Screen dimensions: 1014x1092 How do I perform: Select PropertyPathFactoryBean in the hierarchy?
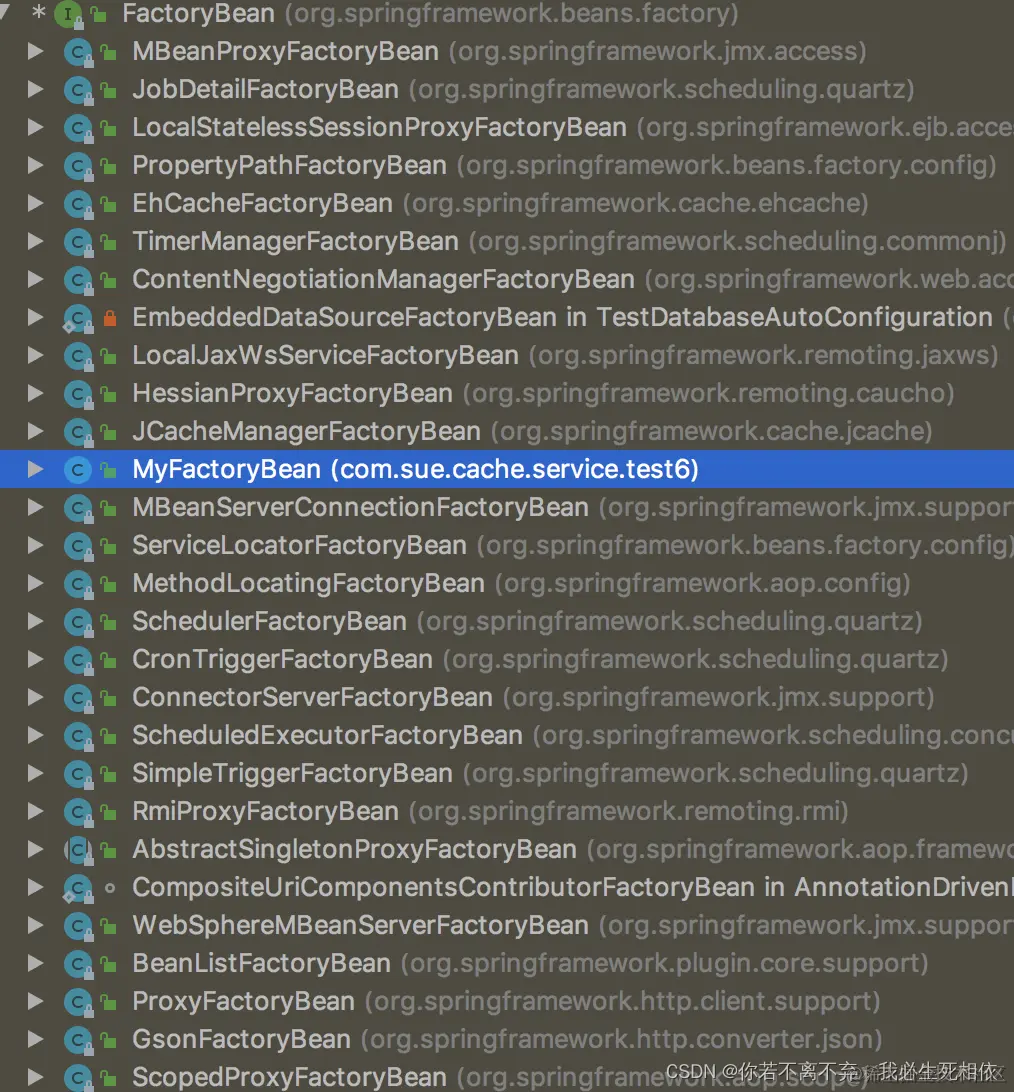pyautogui.click(x=507, y=165)
